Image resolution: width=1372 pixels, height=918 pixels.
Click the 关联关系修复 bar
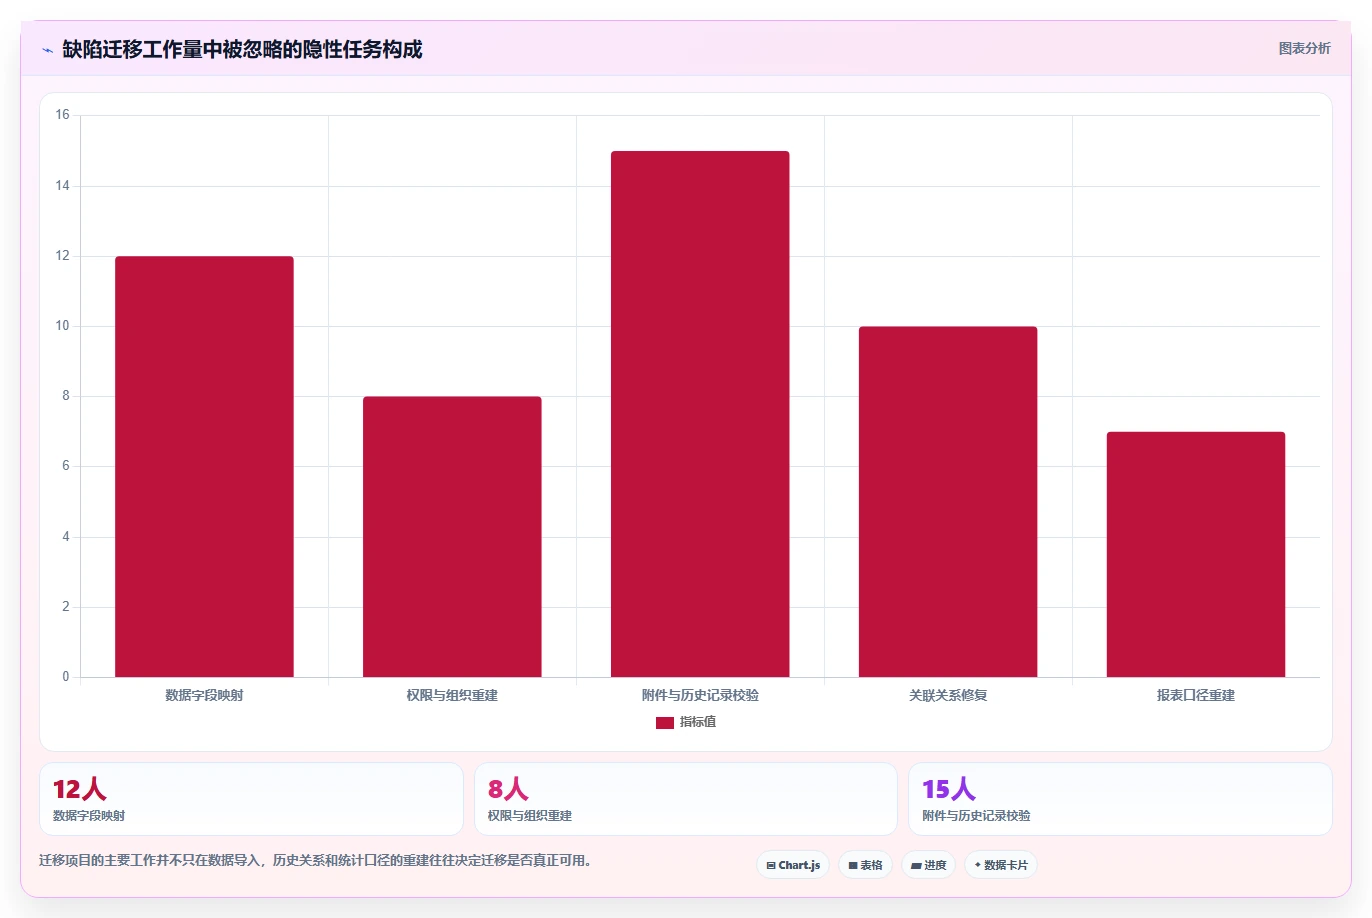pos(948,502)
